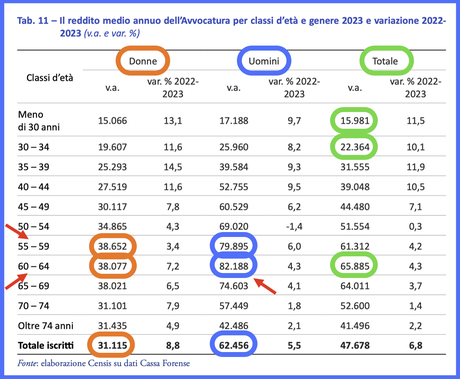Select the '60 – 64' row label
The height and width of the screenshot is (379, 460).
[x=33, y=266]
